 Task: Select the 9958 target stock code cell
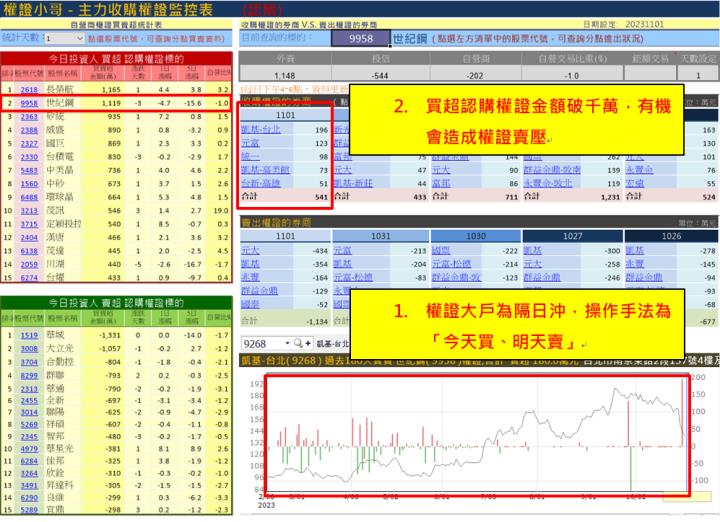pyautogui.click(x=361, y=39)
